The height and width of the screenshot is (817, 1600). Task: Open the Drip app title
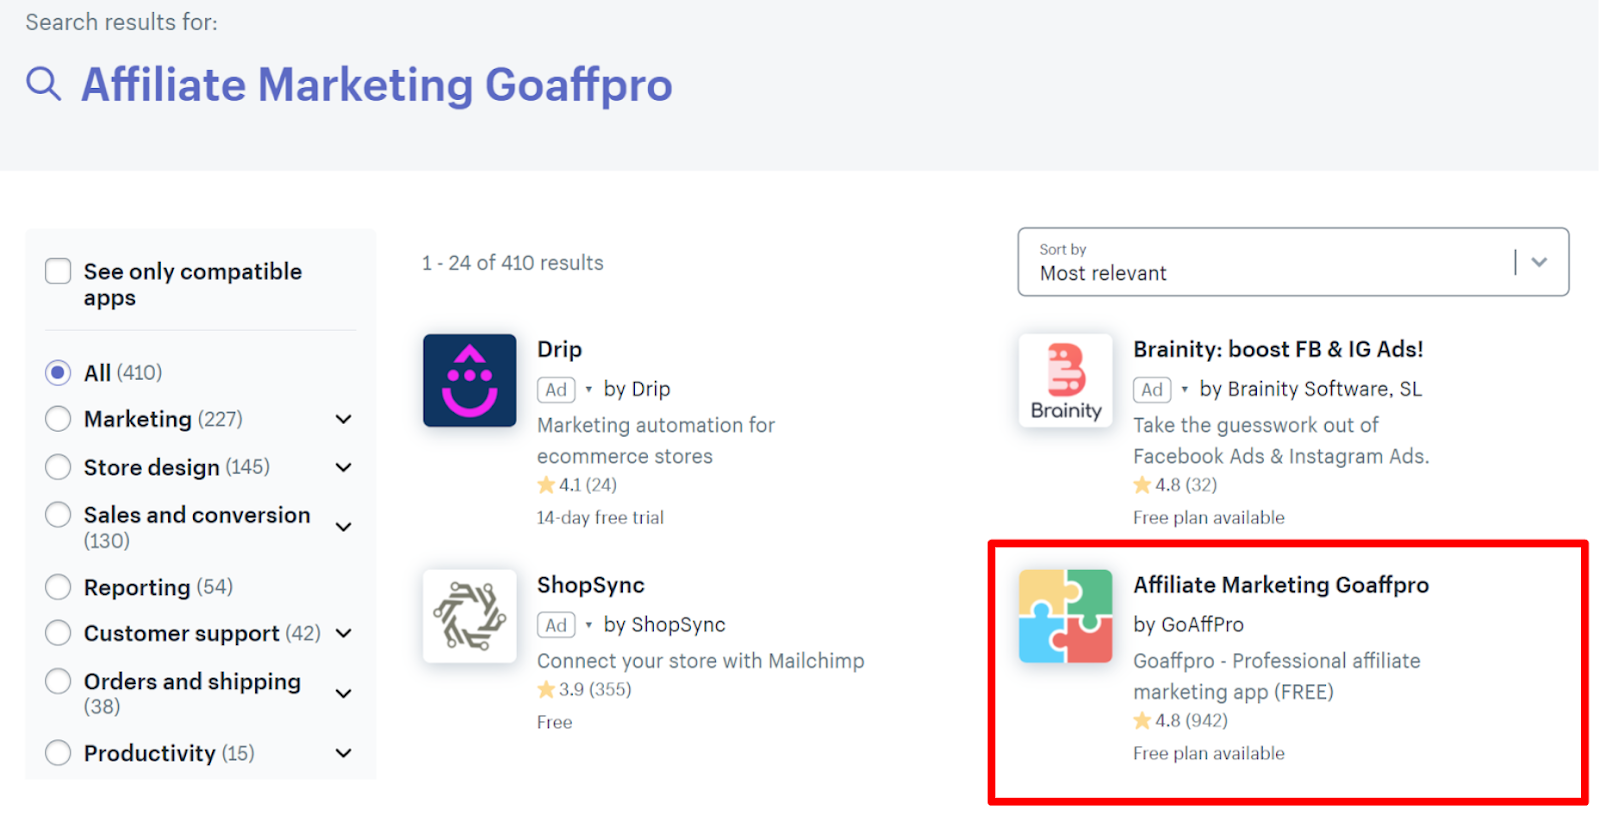[559, 350]
